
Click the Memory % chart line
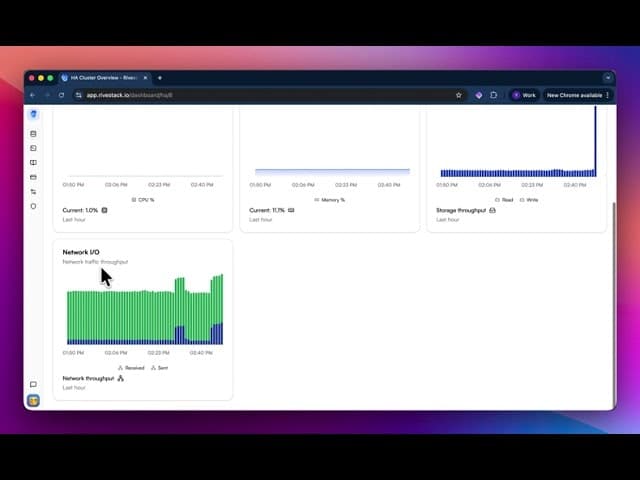[332, 171]
